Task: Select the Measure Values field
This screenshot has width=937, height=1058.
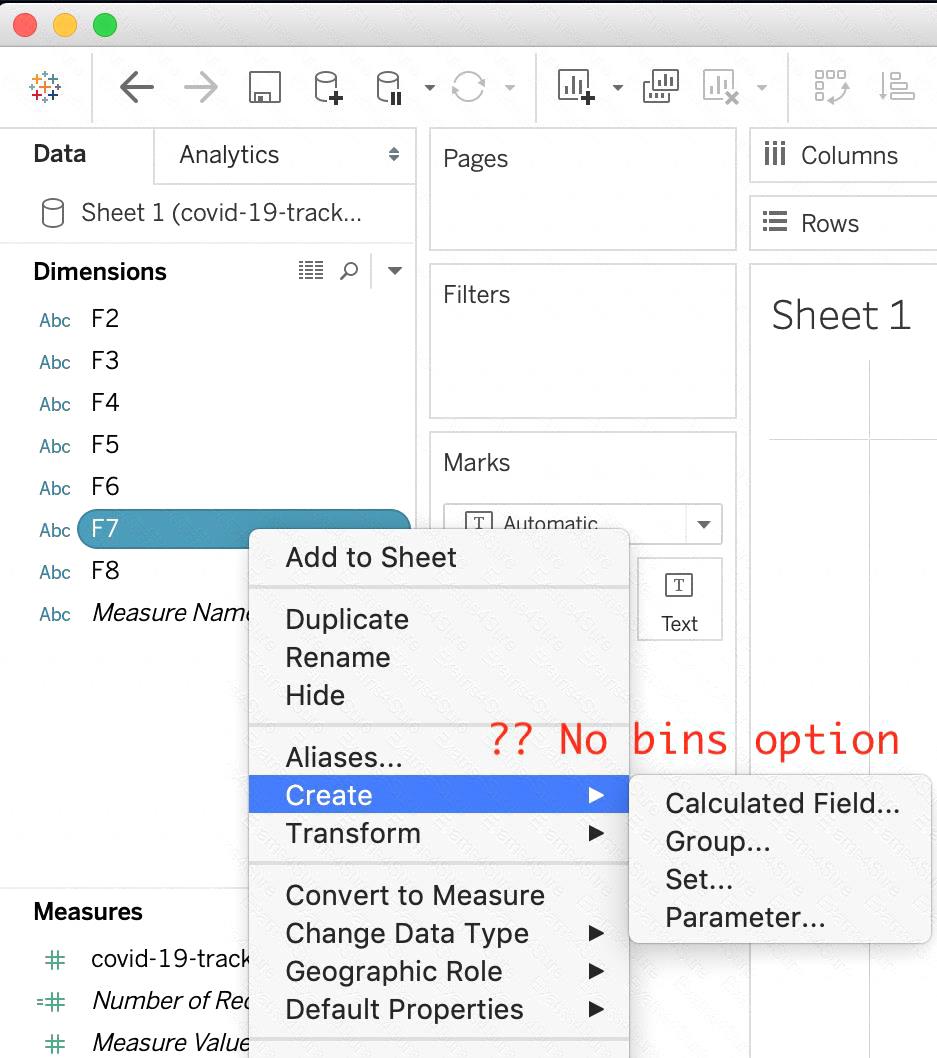Action: [171, 1042]
